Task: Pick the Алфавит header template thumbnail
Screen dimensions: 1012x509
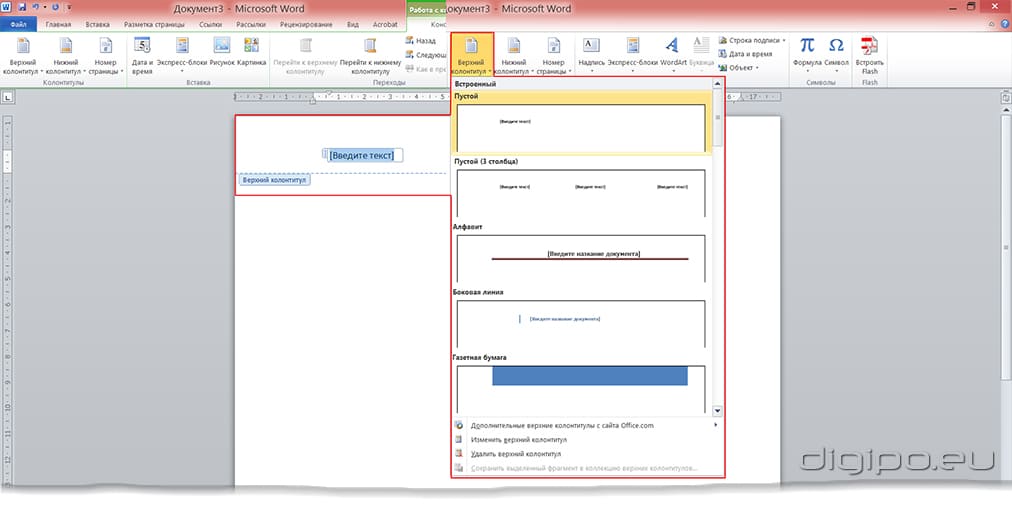Action: pyautogui.click(x=580, y=258)
